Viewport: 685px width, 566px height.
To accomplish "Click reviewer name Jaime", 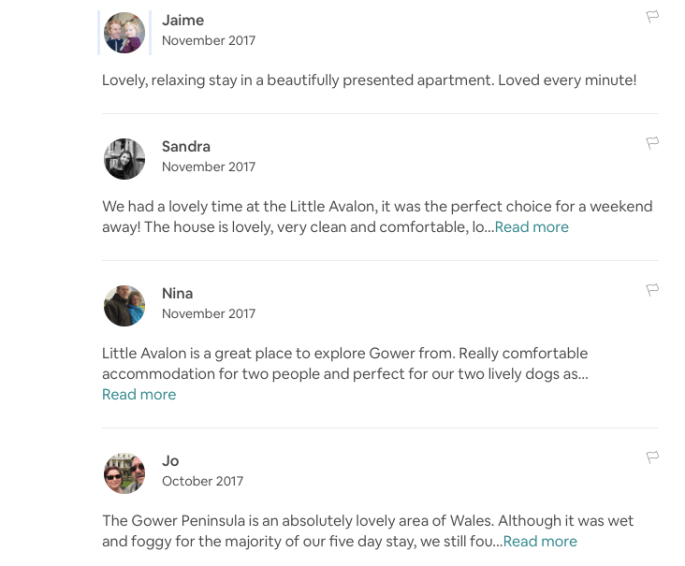I will [x=183, y=20].
